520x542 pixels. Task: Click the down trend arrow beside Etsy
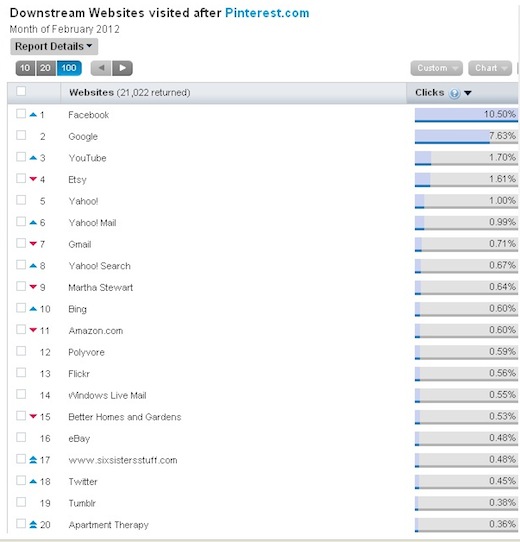click(33, 179)
